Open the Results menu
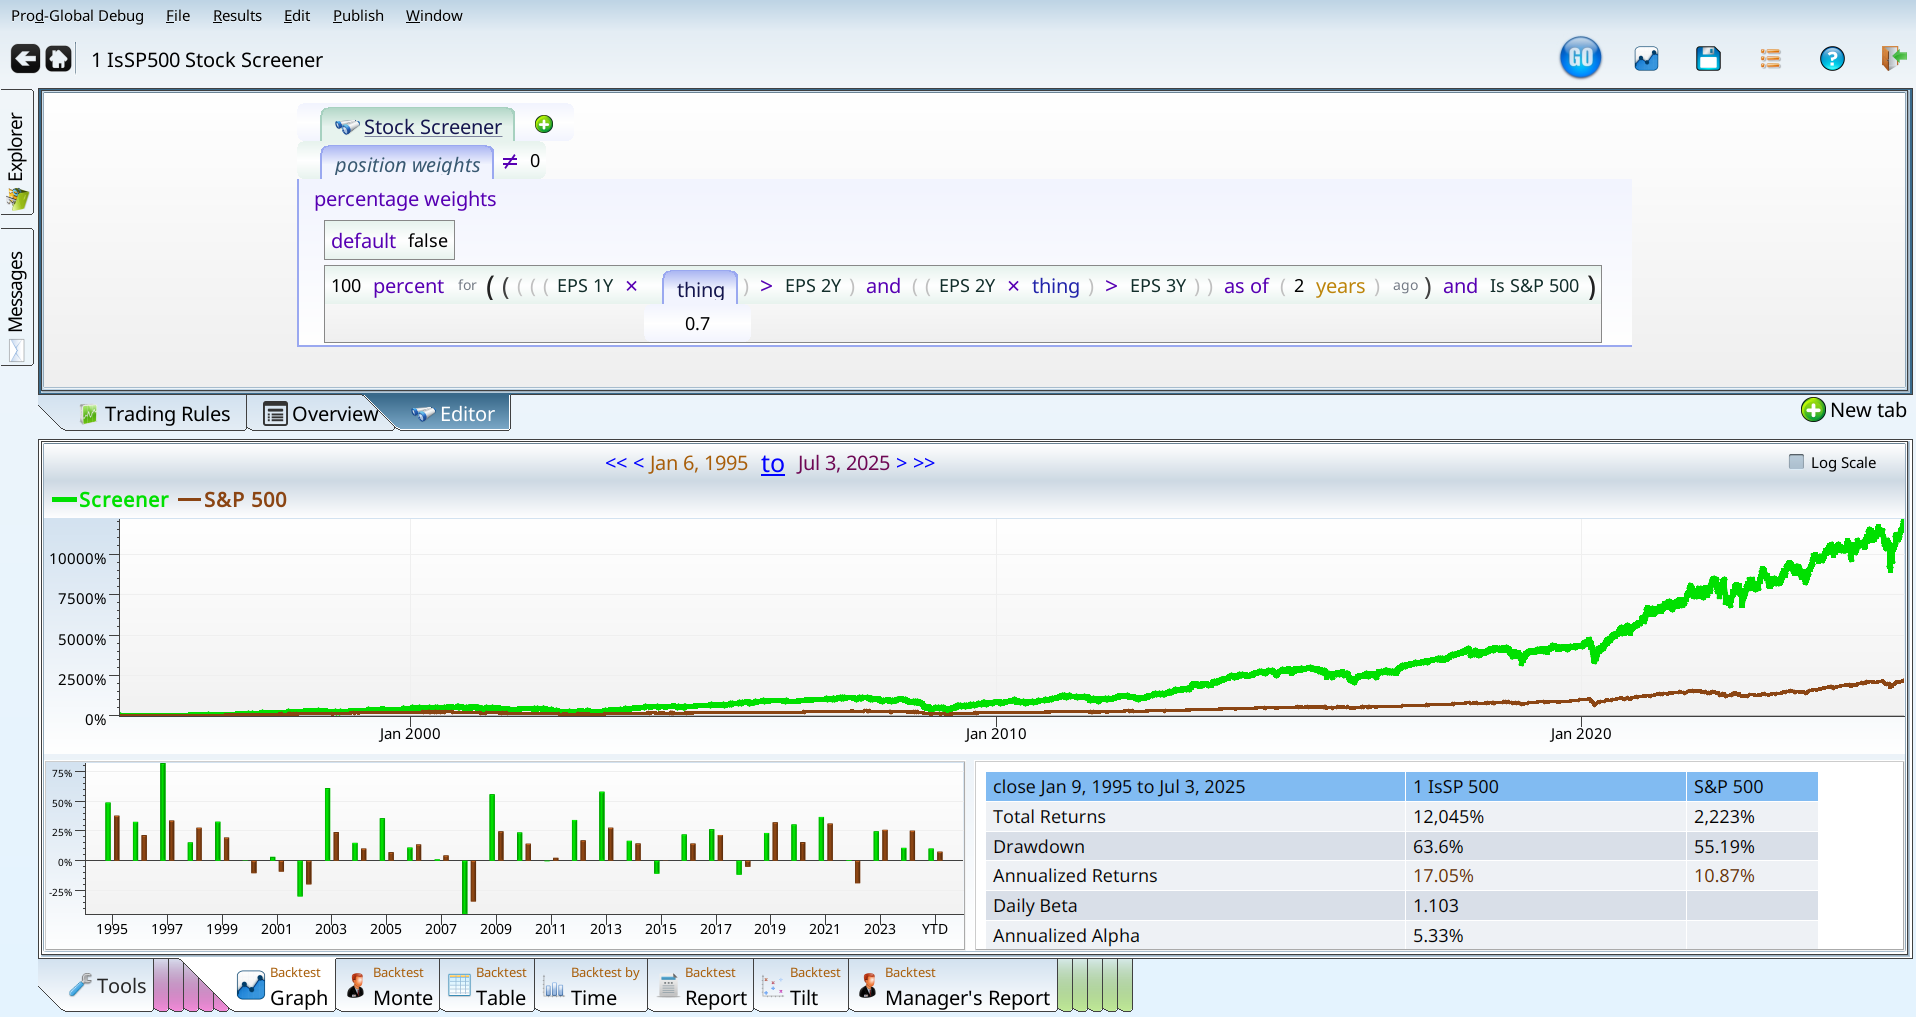The image size is (1916, 1017). click(237, 15)
